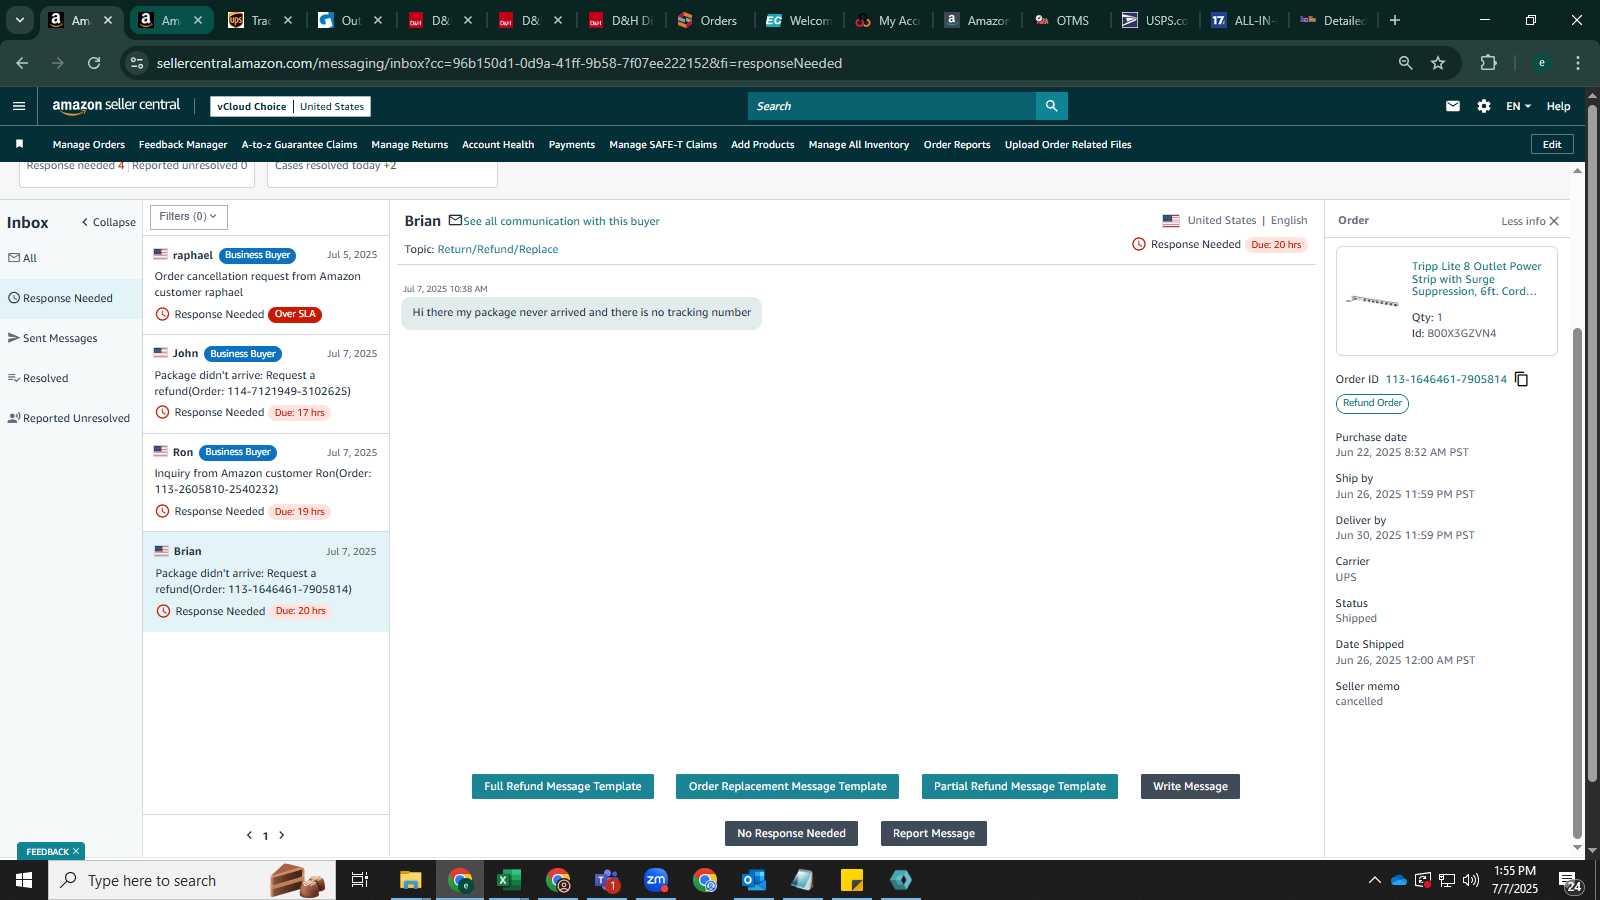Click the Refund Order button

tap(1372, 403)
